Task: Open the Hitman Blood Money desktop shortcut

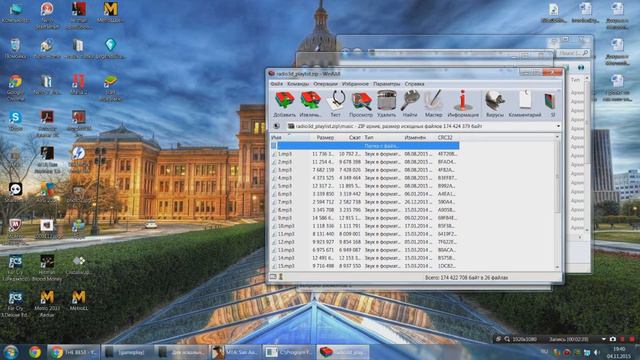Action: point(47,269)
